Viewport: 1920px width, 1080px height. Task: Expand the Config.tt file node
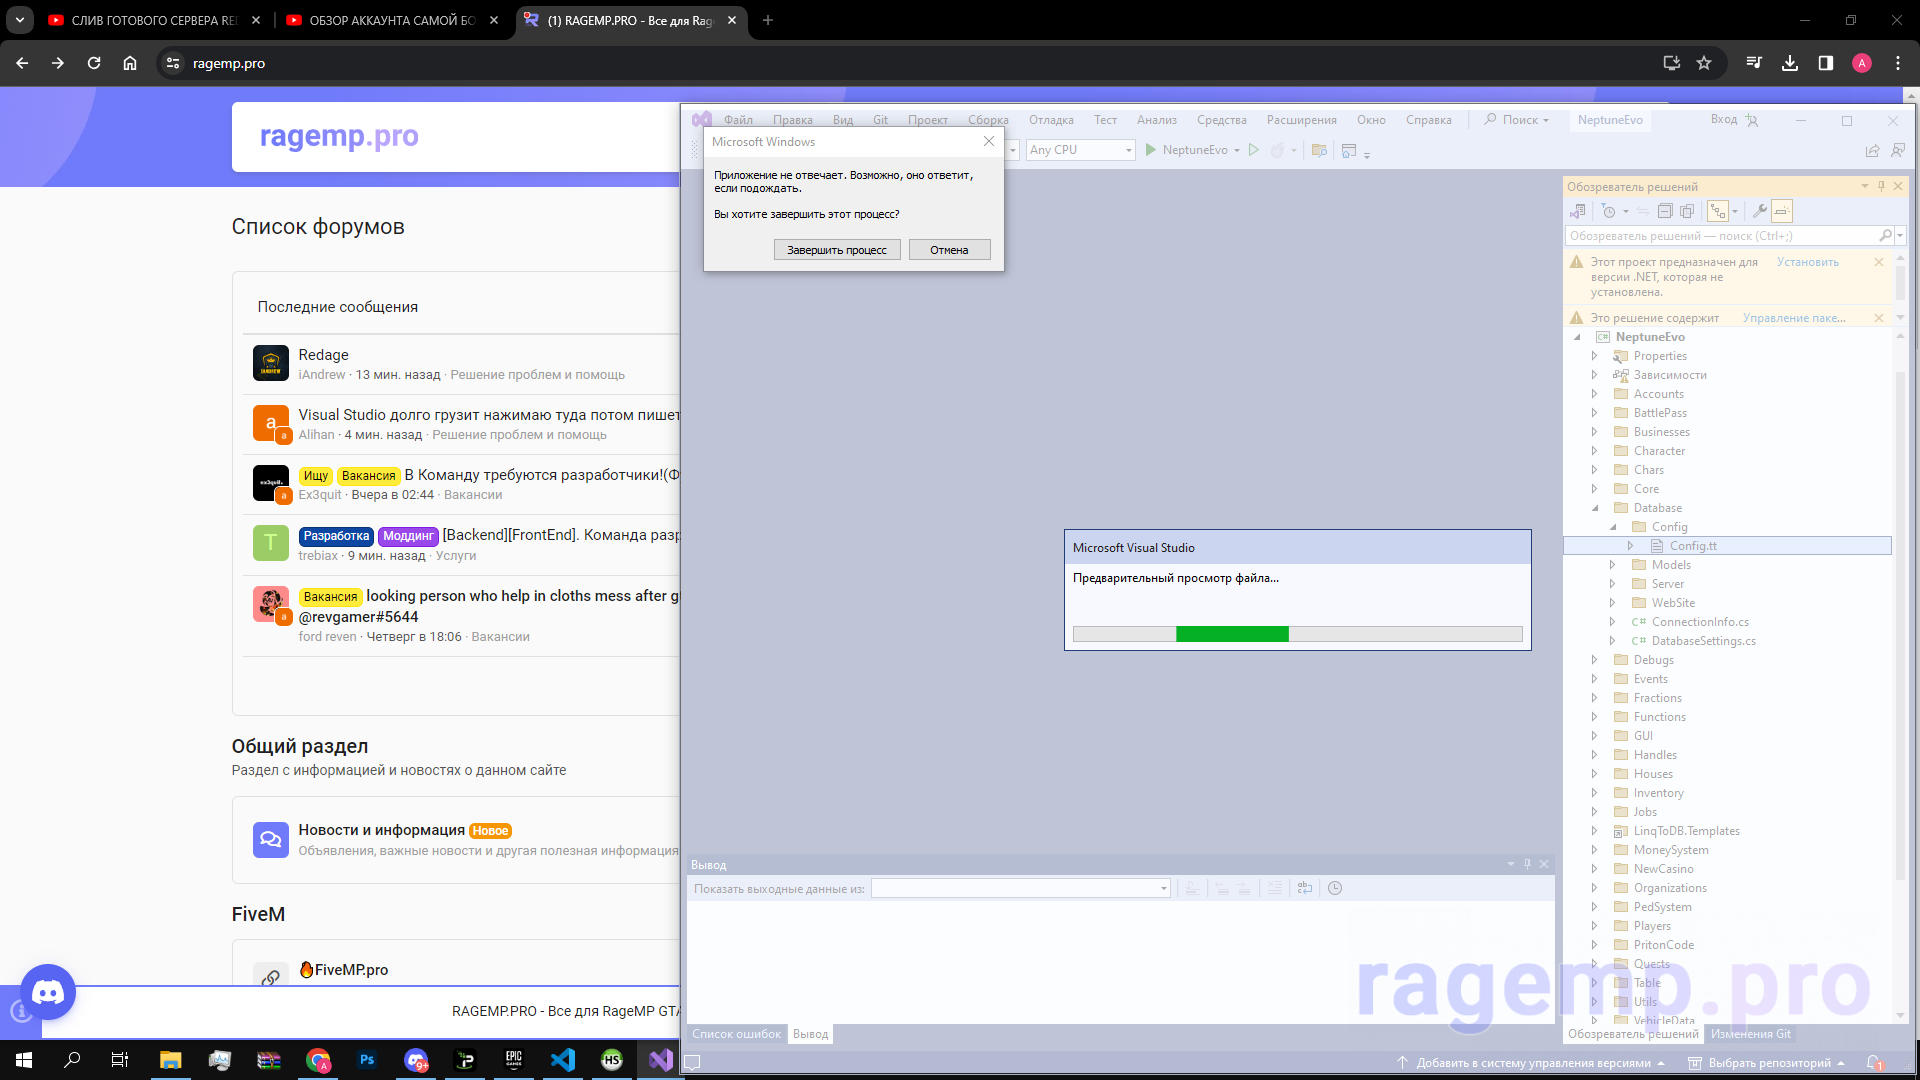(x=1630, y=546)
